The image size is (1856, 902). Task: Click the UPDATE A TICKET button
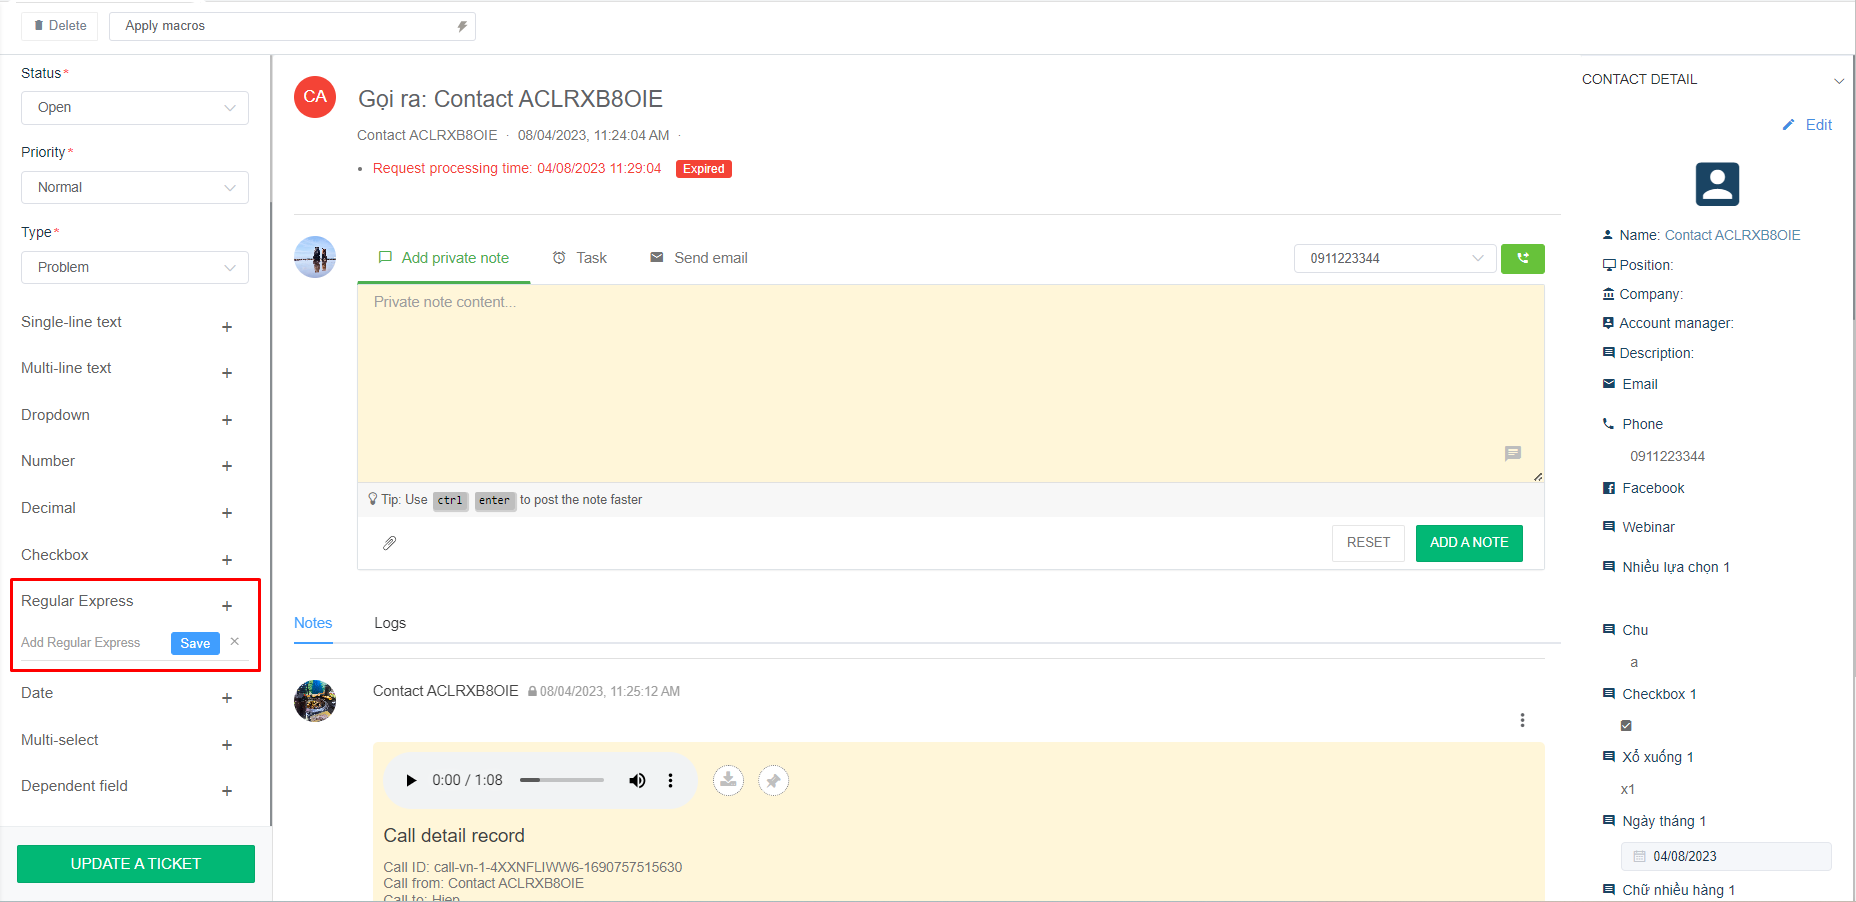pyautogui.click(x=136, y=864)
